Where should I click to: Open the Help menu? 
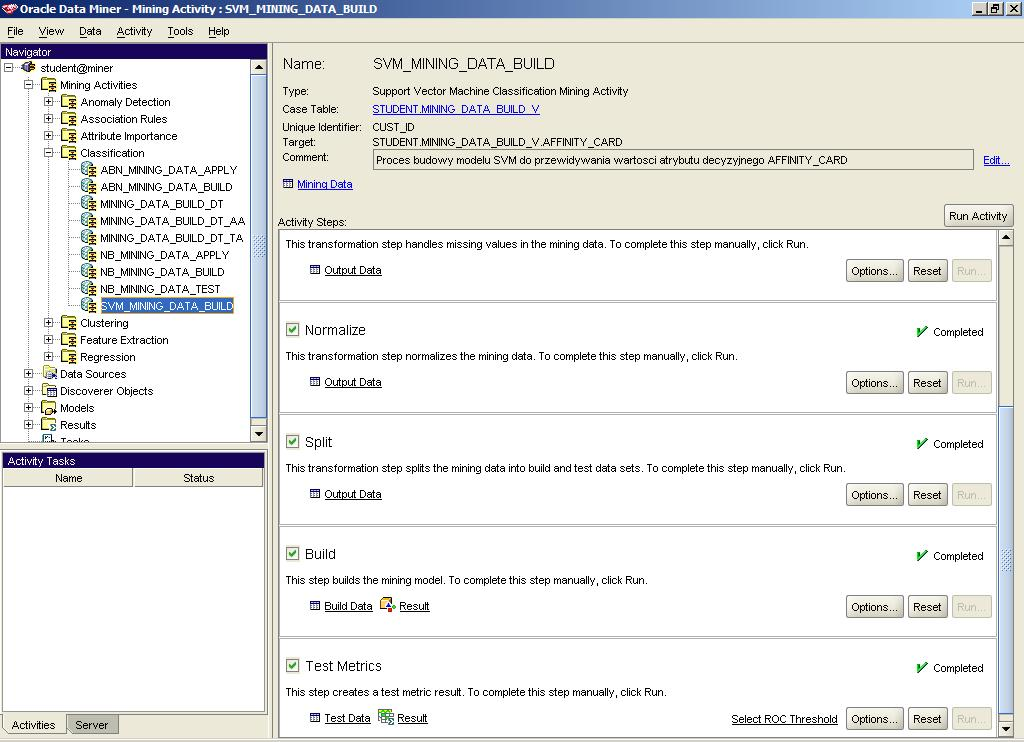coord(219,31)
